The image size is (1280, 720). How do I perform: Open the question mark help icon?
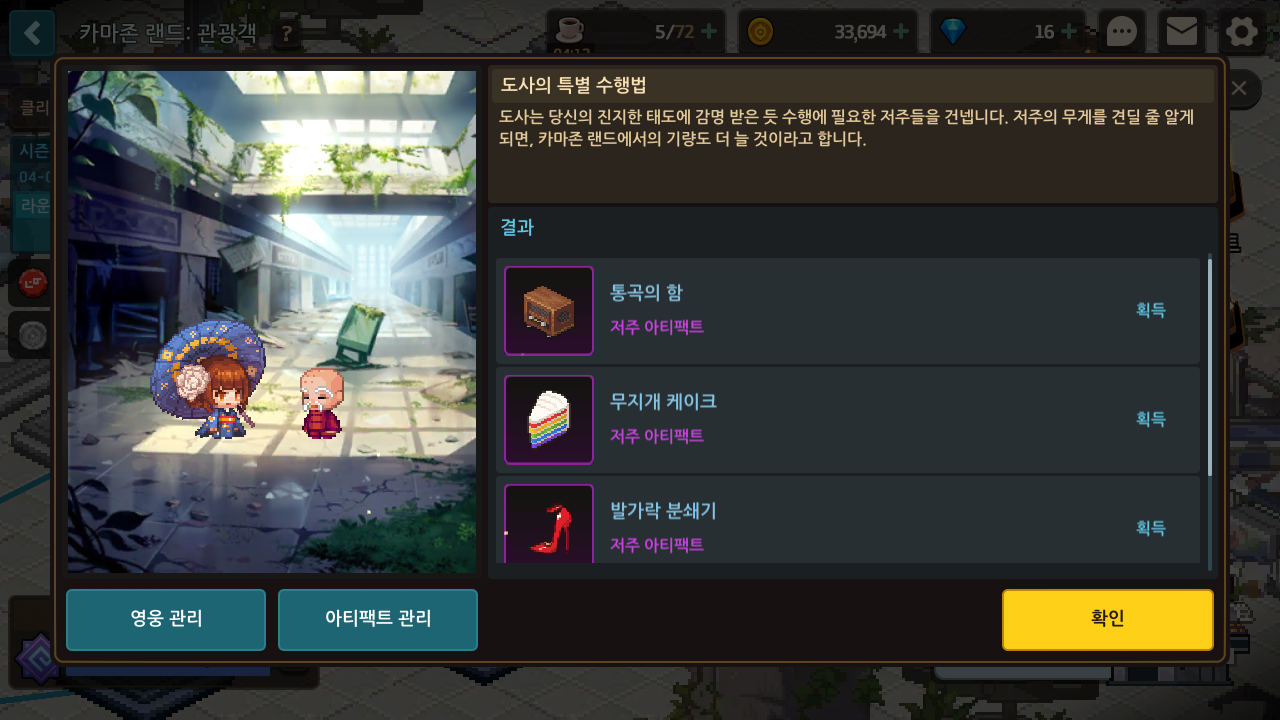point(287,34)
